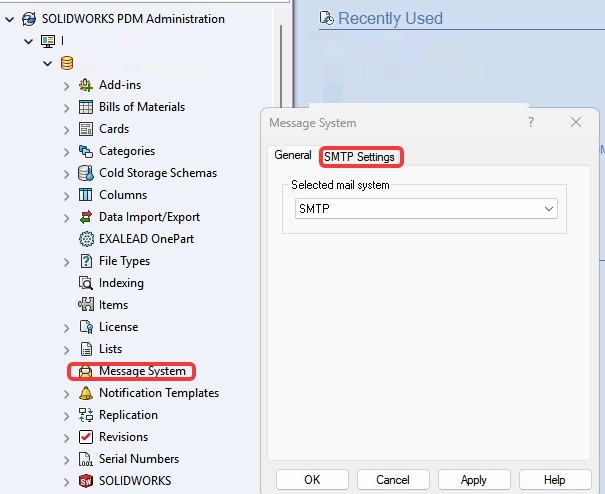Click the Serial Numbers icon
This screenshot has width=605, height=494.
pos(86,459)
